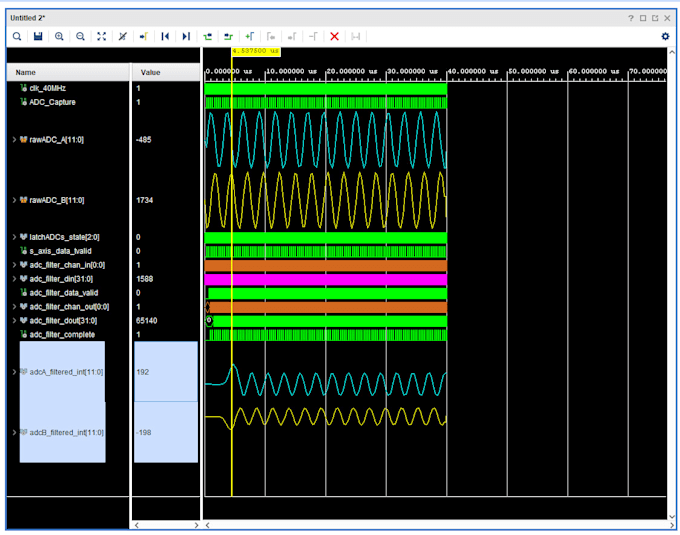
Task: Select the adc_filter_complete signal
Action: (x=62, y=334)
